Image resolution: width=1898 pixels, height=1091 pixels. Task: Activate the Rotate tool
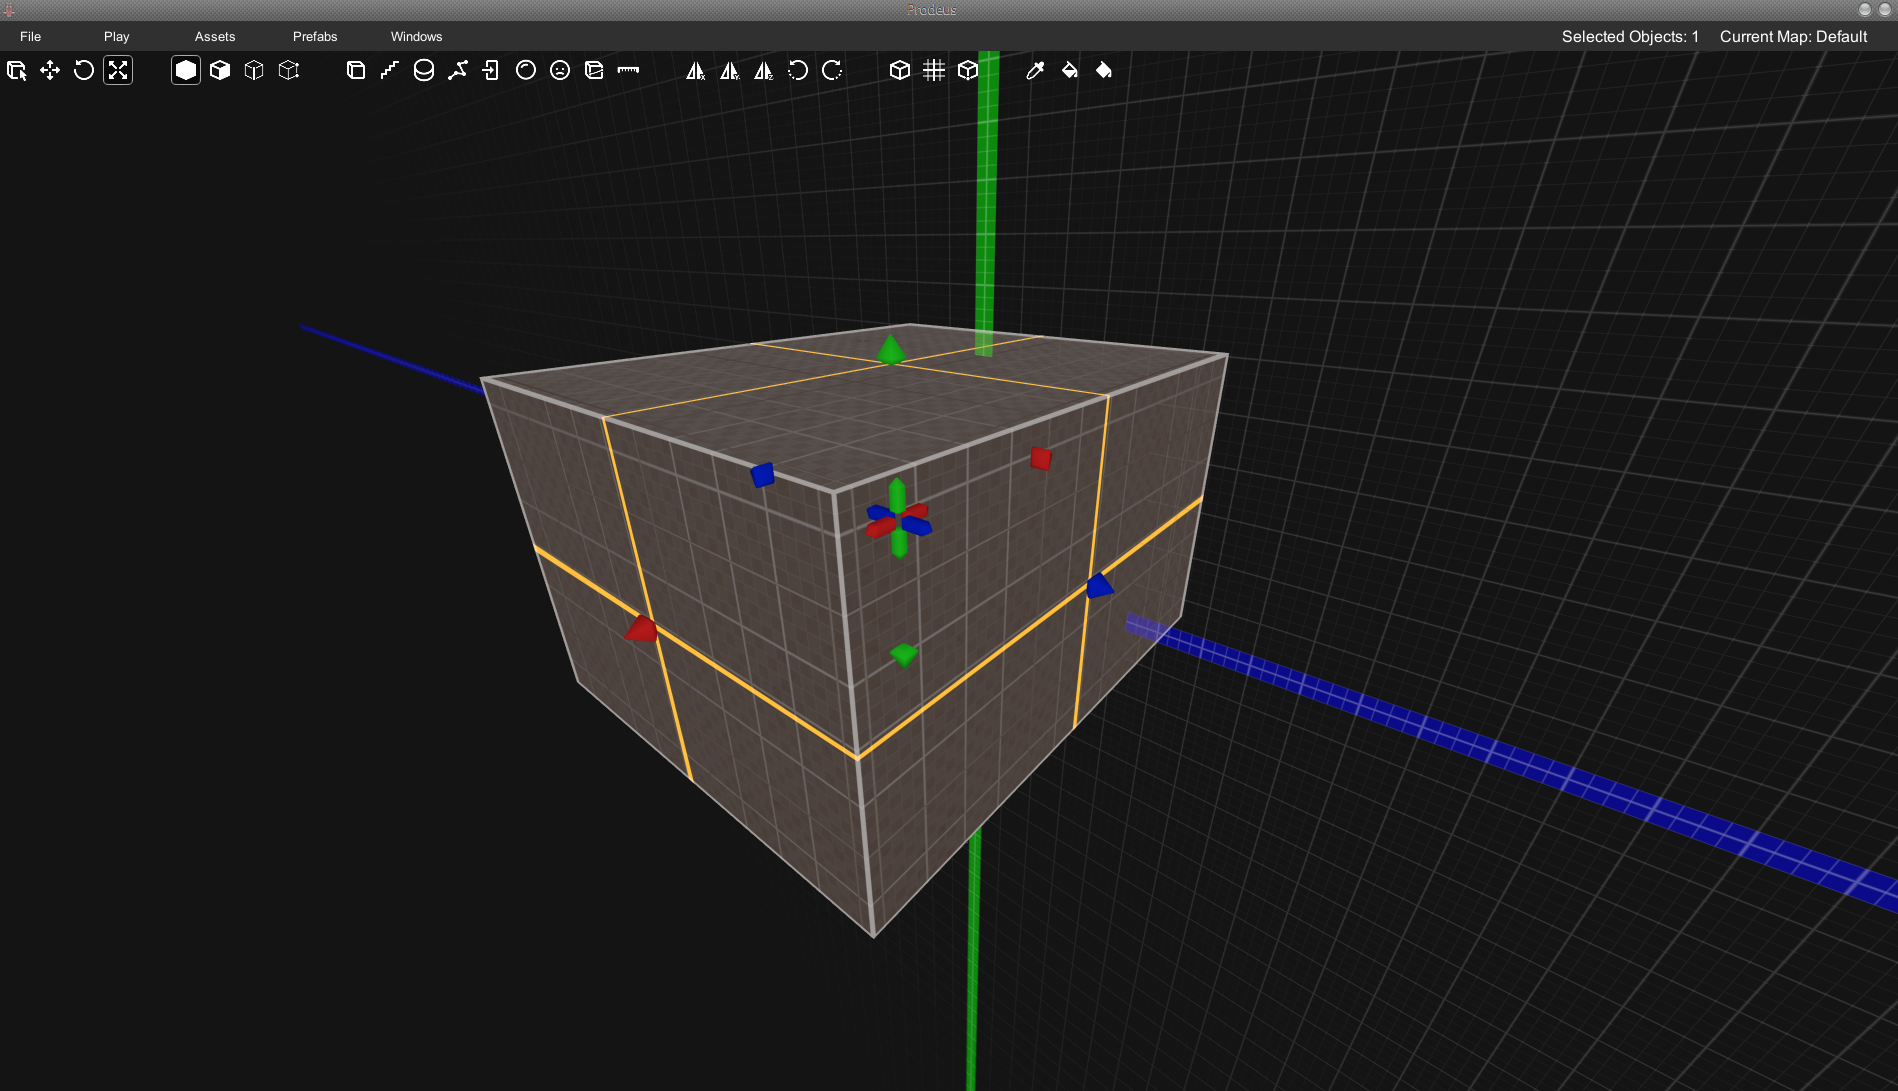(84, 71)
